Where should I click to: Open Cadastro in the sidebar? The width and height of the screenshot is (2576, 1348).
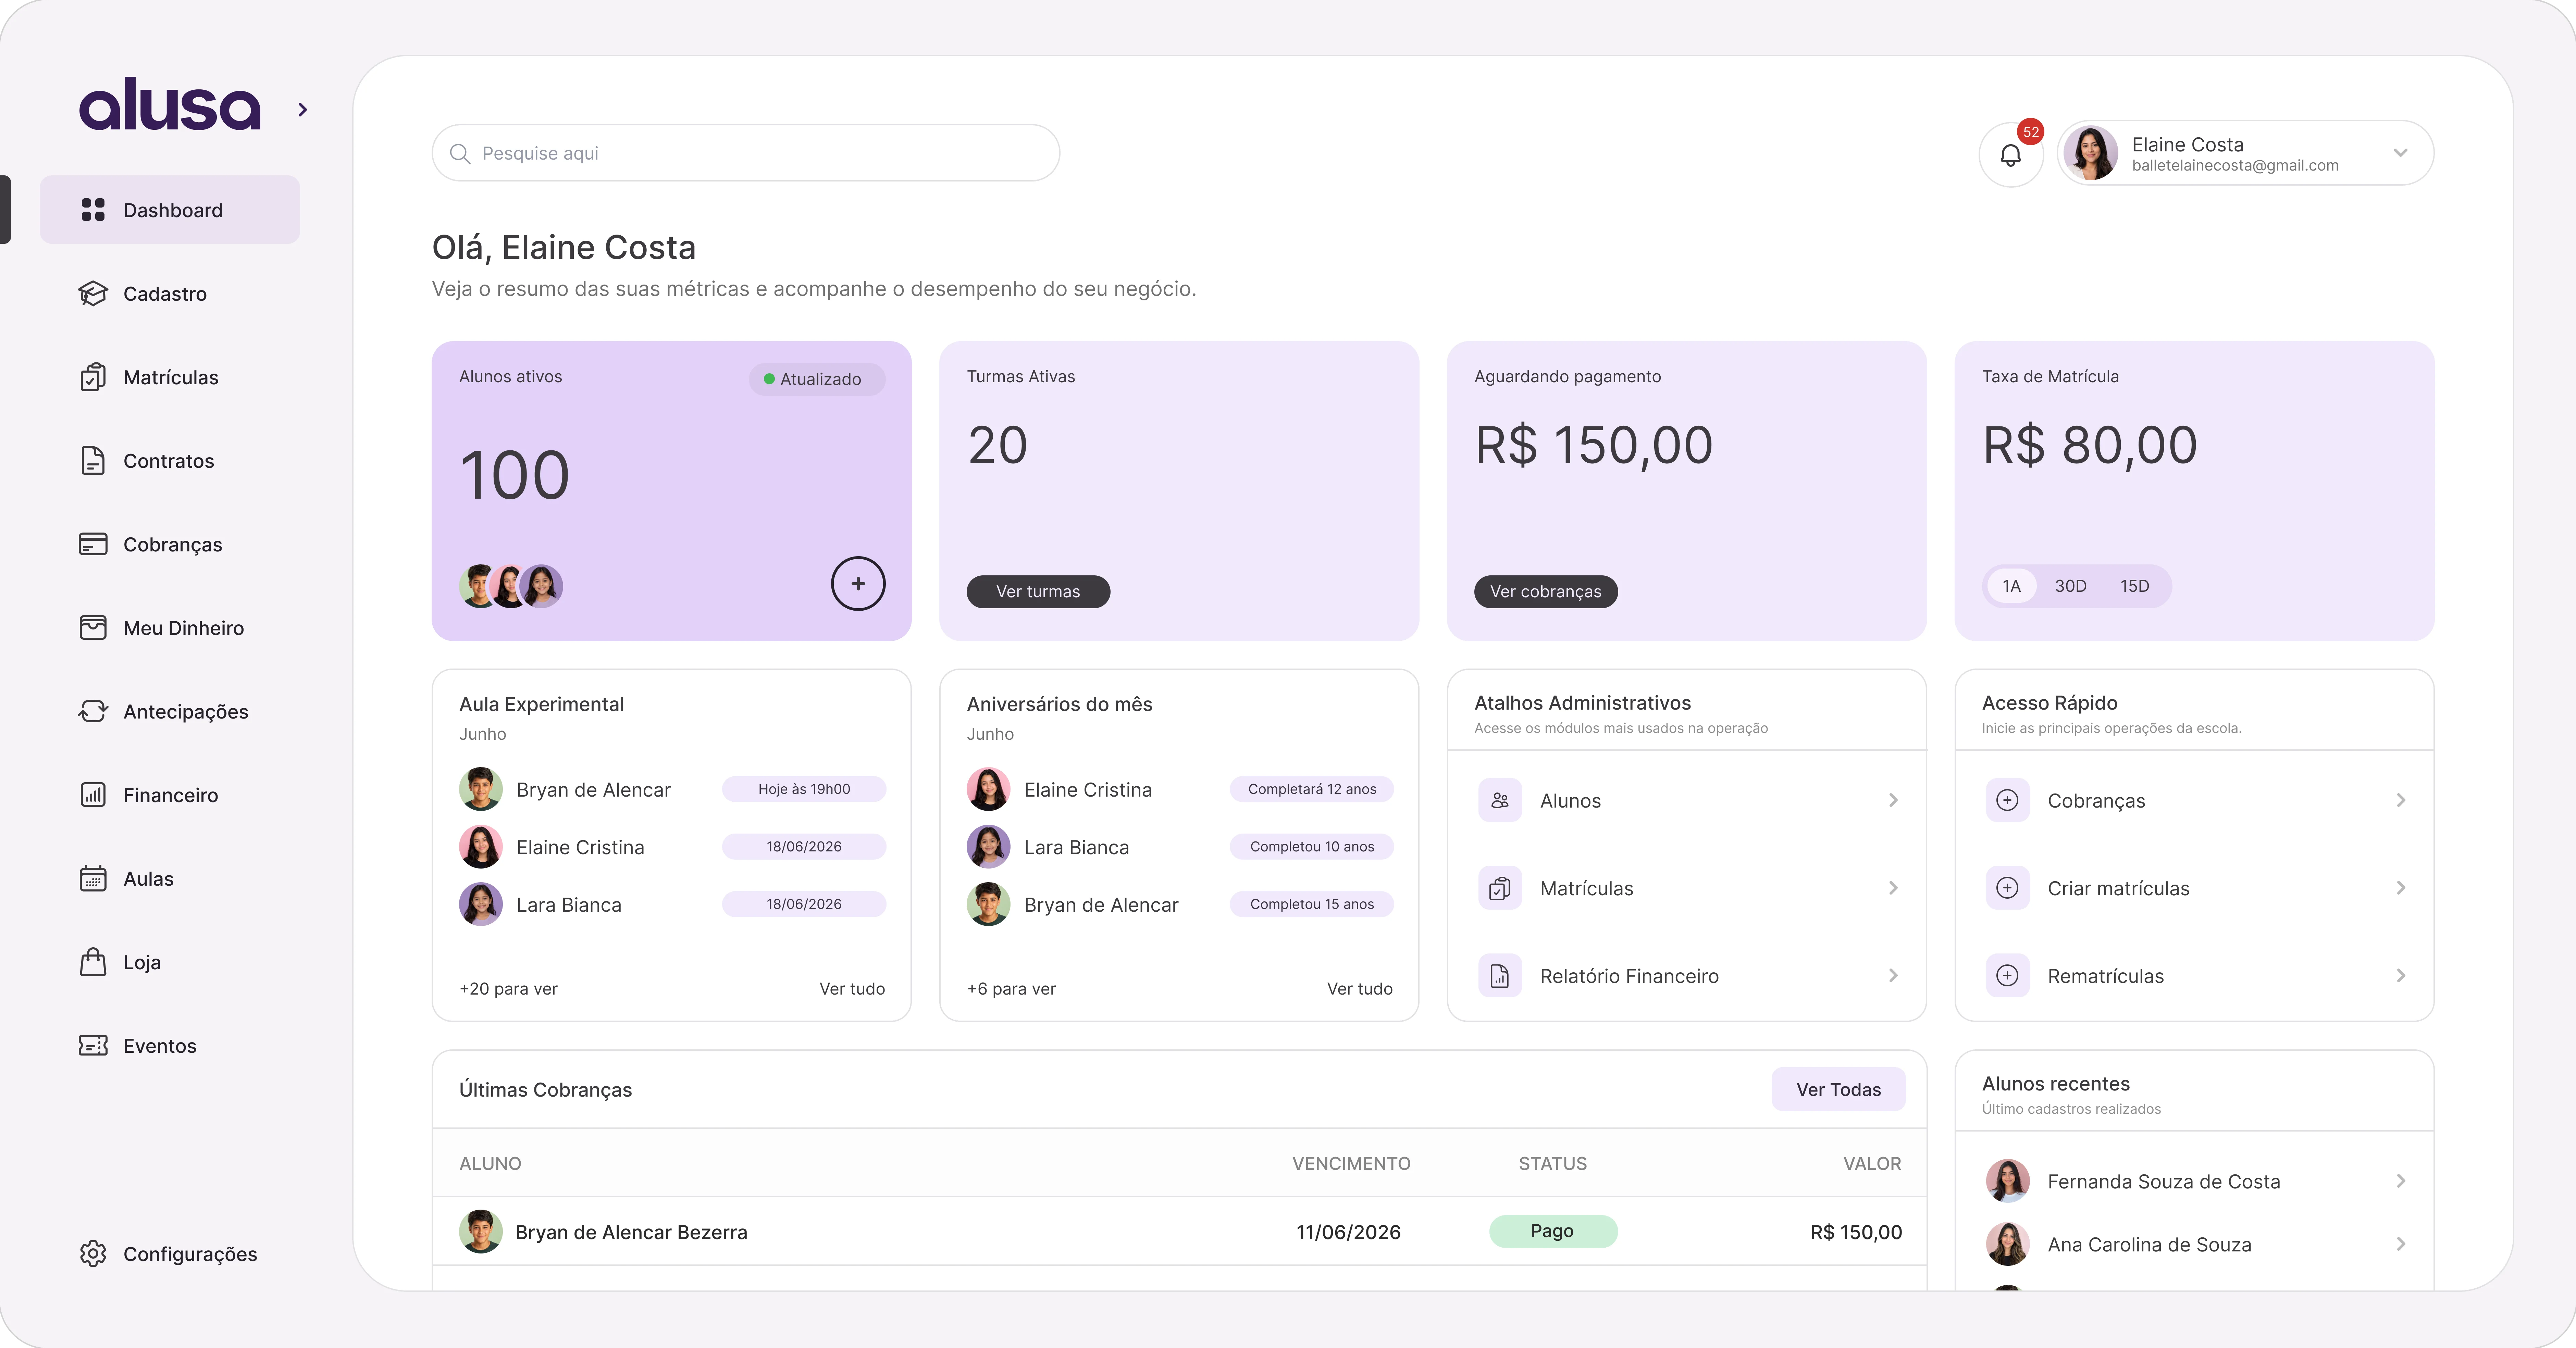point(165,294)
